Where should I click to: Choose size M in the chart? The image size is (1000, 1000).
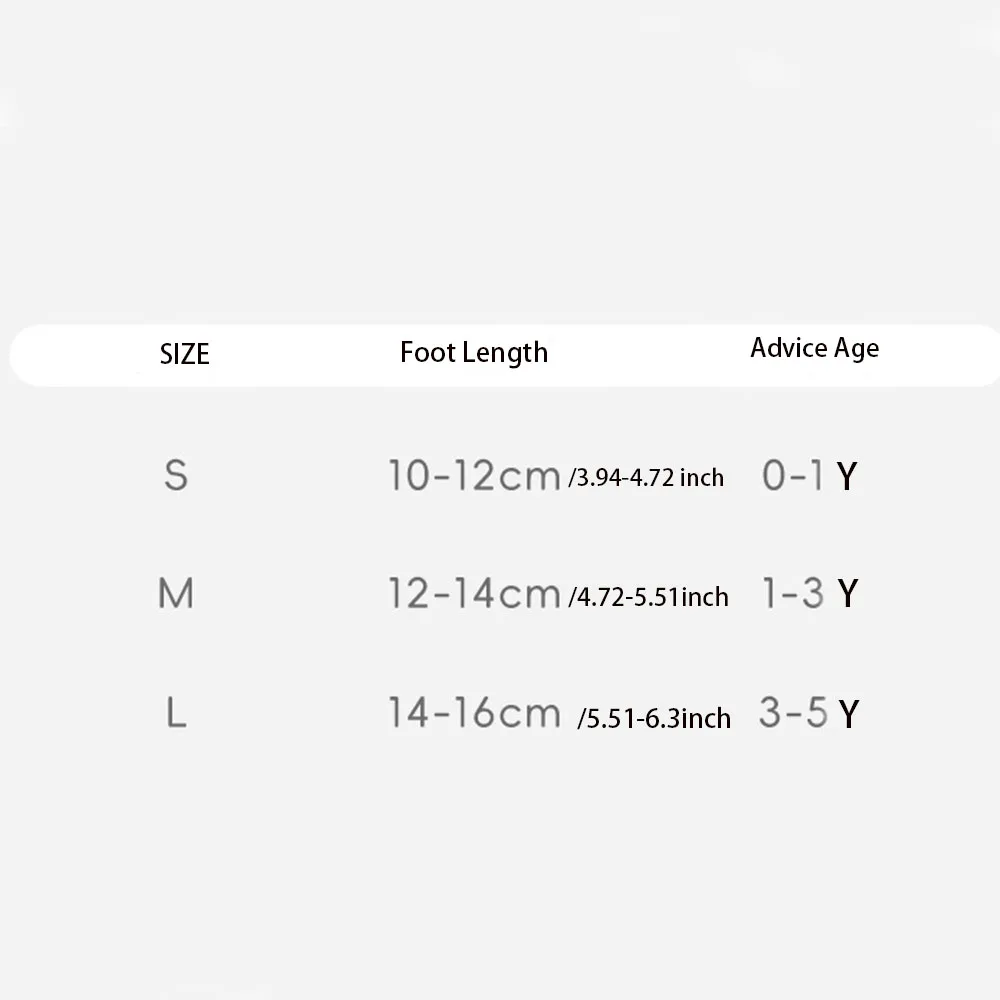point(176,594)
